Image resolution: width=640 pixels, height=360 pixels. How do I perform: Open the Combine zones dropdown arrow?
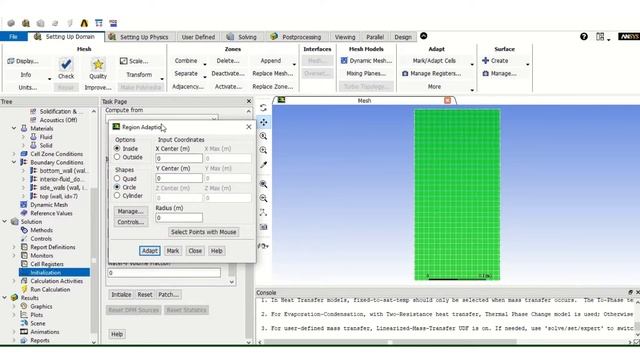[x=204, y=64]
